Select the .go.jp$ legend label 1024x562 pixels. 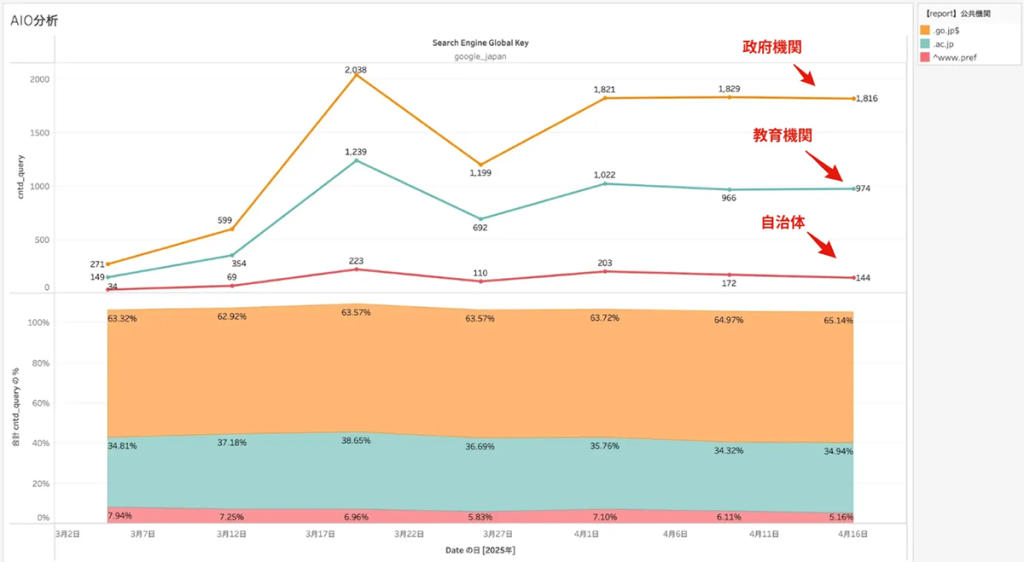(945, 30)
